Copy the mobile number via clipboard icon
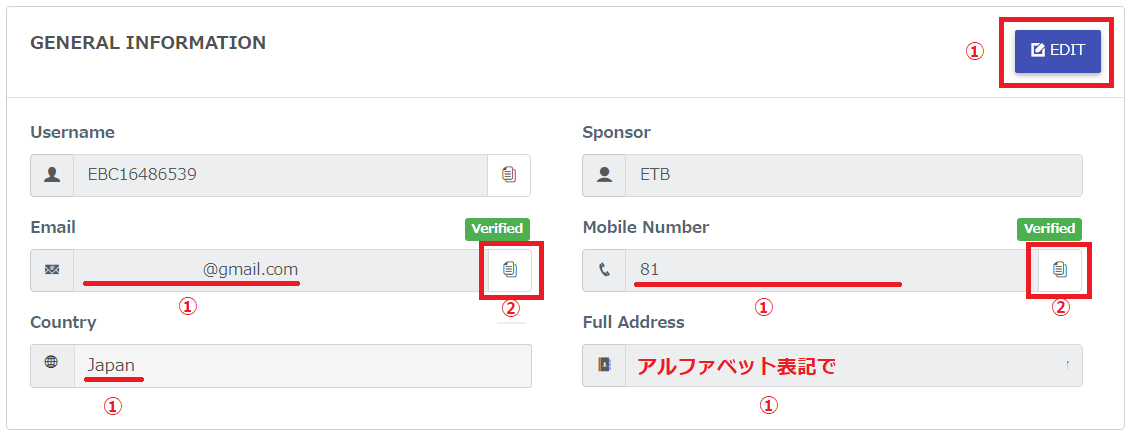This screenshot has width=1135, height=441. click(1060, 270)
